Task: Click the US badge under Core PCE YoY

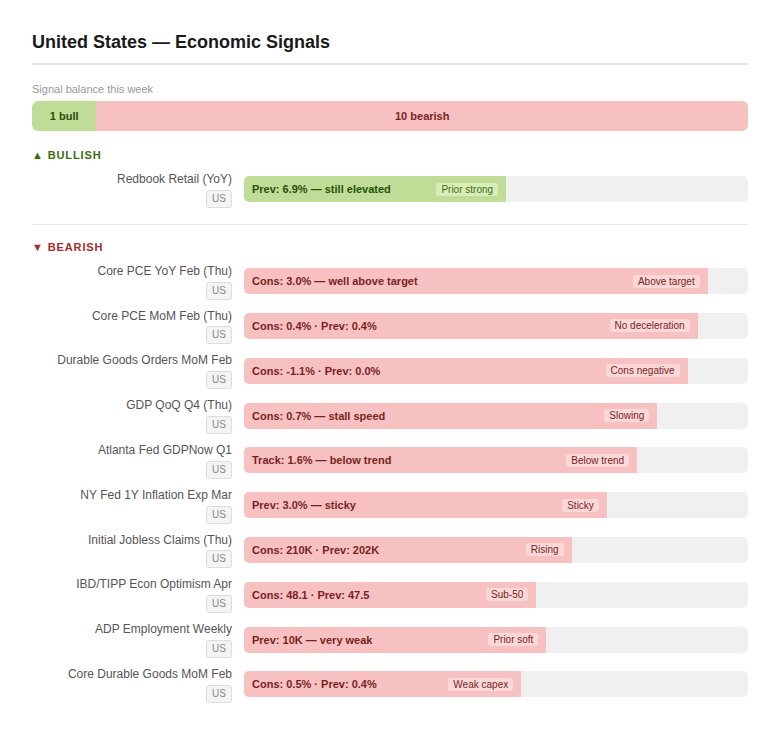Action: coord(219,290)
